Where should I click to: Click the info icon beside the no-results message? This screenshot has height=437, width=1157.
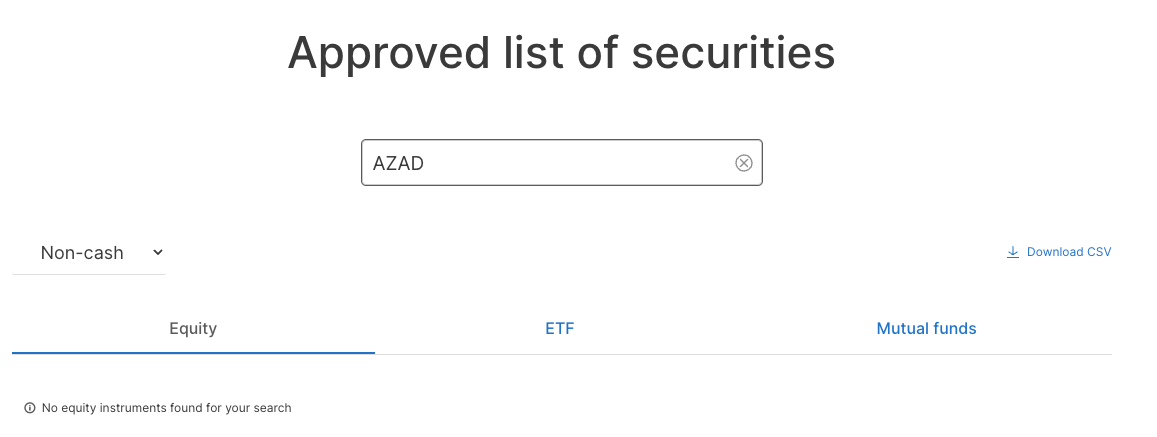(x=30, y=407)
